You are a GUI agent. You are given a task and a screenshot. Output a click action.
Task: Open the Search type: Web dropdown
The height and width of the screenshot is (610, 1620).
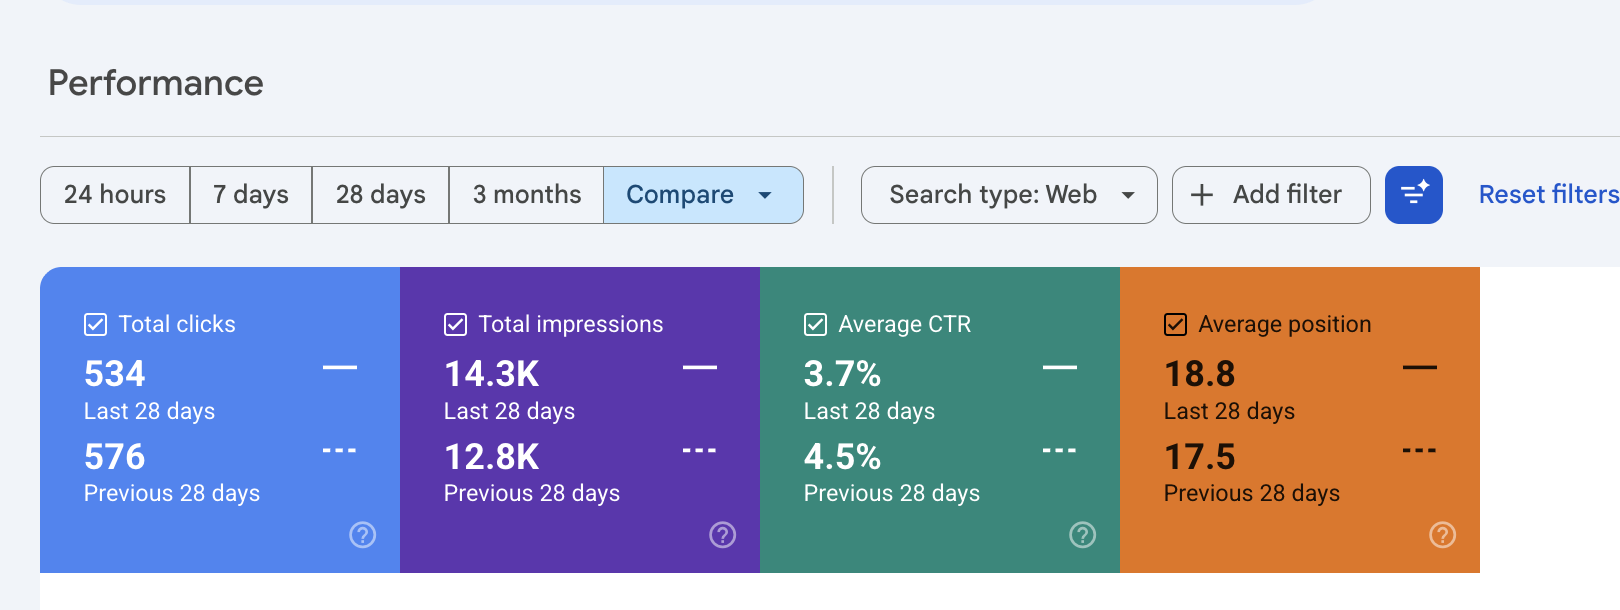1009,195
